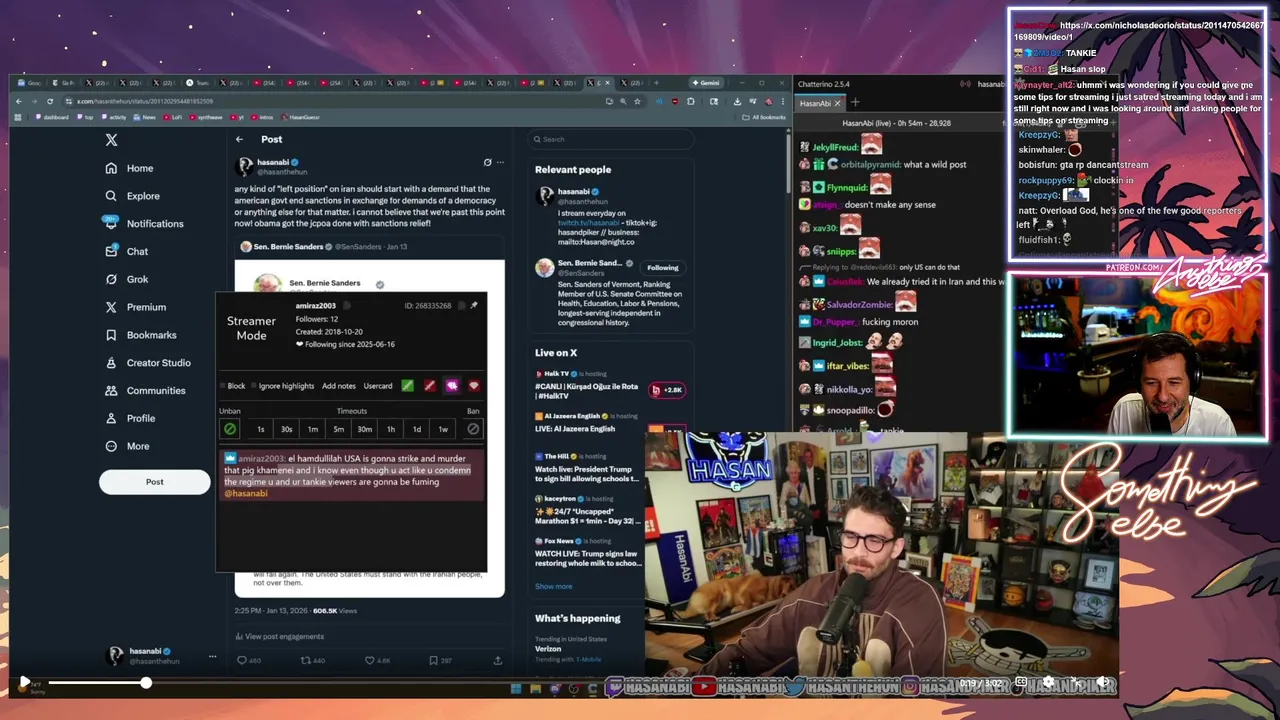Click Following button next to Sen. Bernie Sanders
The width and height of the screenshot is (1280, 720).
tap(662, 268)
